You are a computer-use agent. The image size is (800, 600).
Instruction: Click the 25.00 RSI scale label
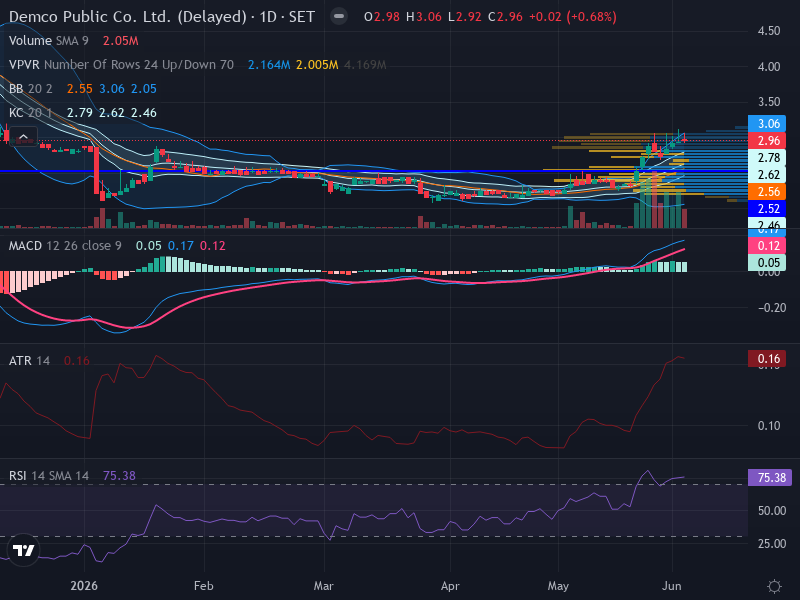tap(771, 544)
